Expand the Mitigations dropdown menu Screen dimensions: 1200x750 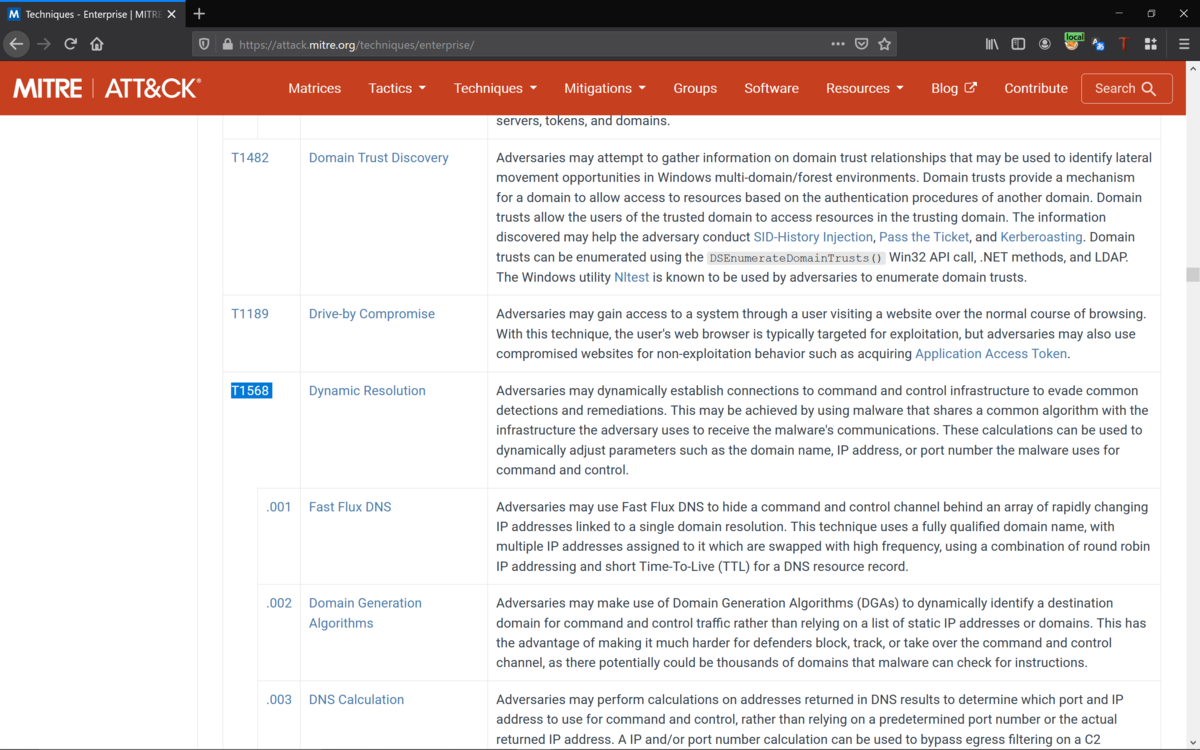tap(605, 88)
